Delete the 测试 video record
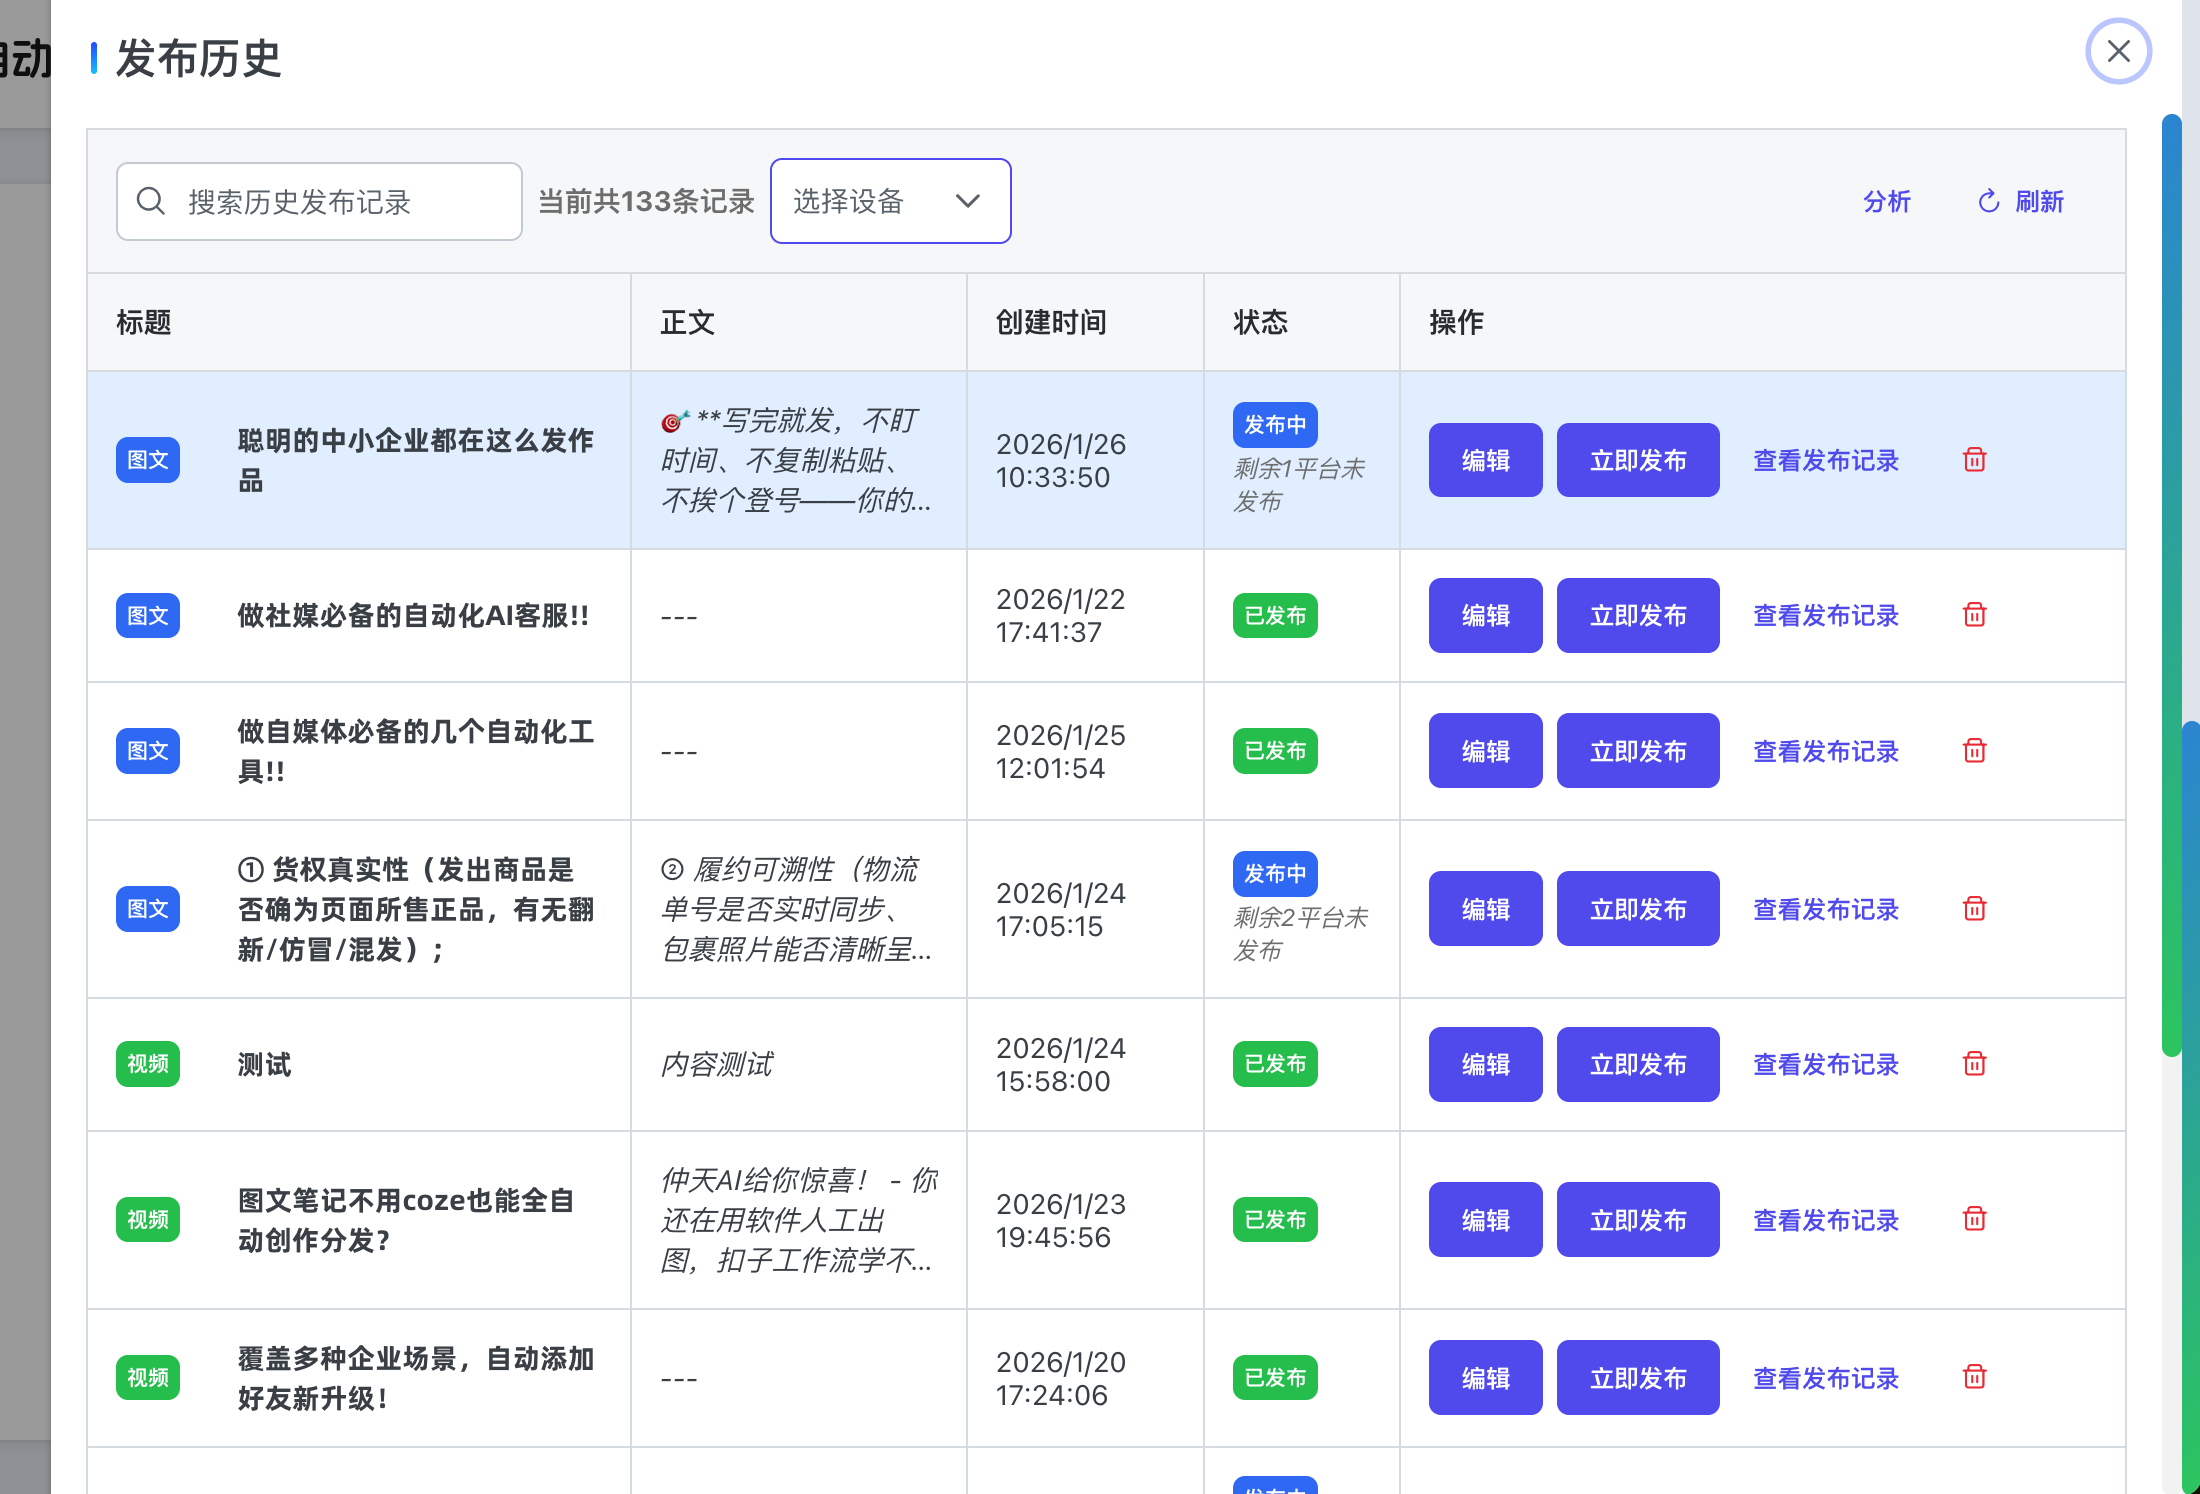The height and width of the screenshot is (1494, 2200). click(x=1974, y=1064)
